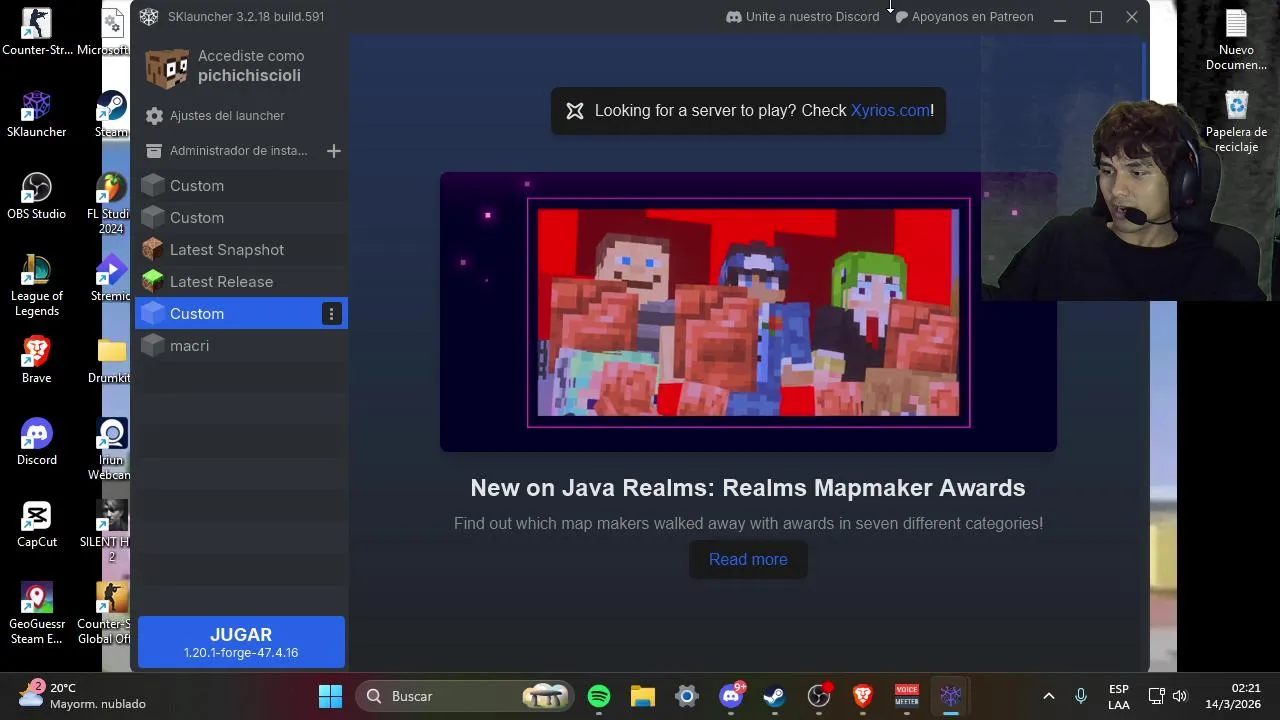Open Unite a nuestro Discord link

click(802, 17)
